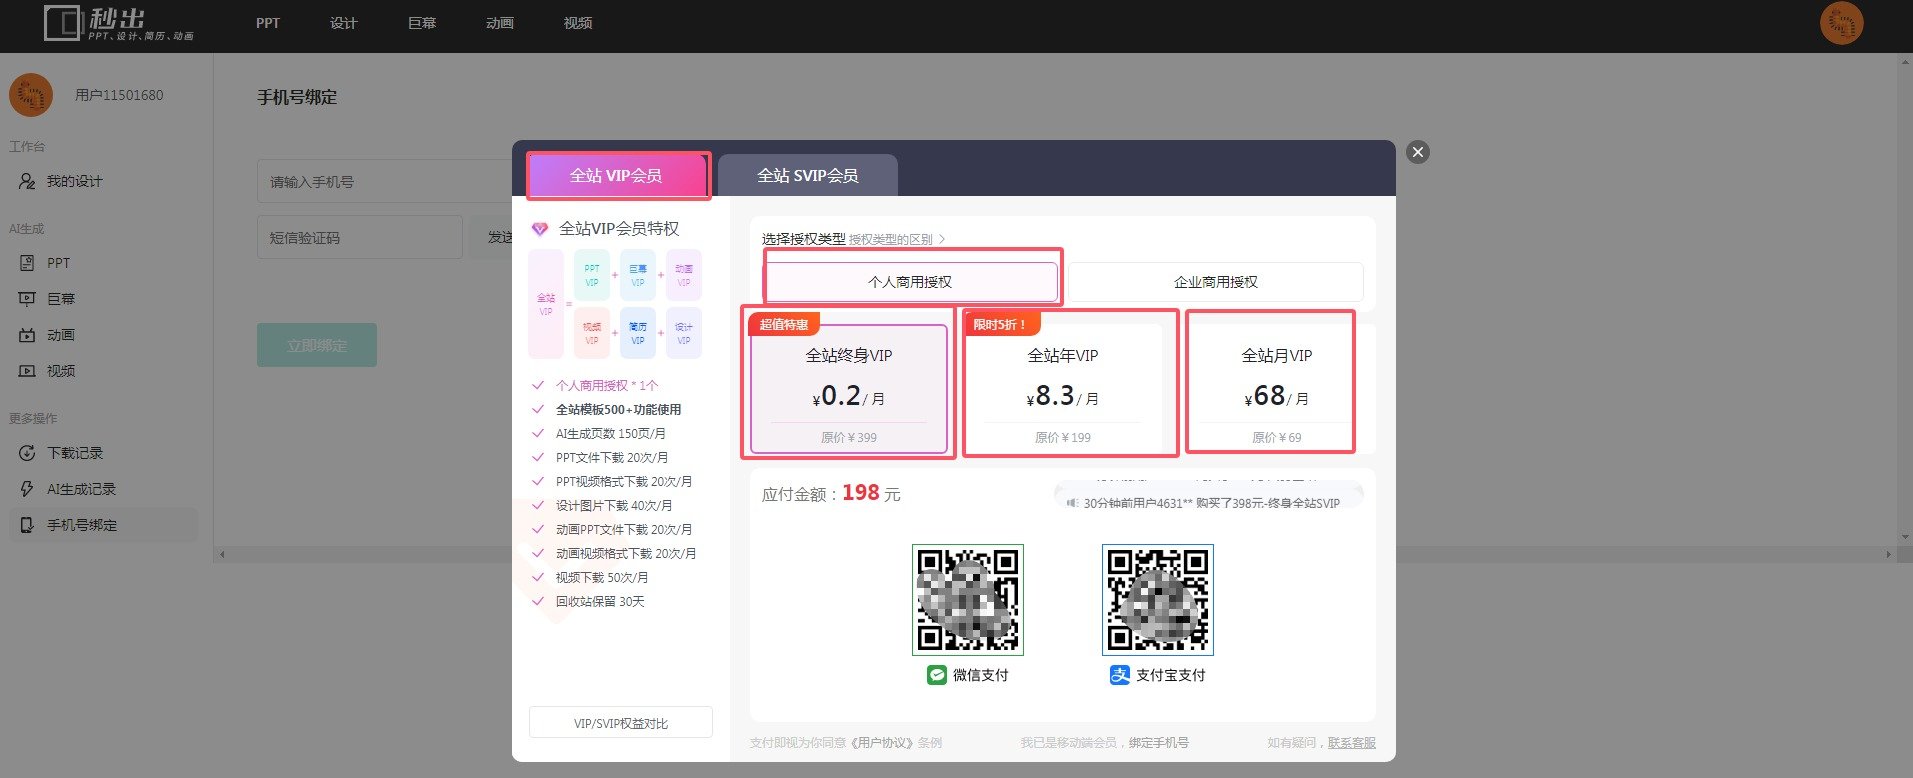Choose the 全站年VIP plan card

coord(1063,388)
